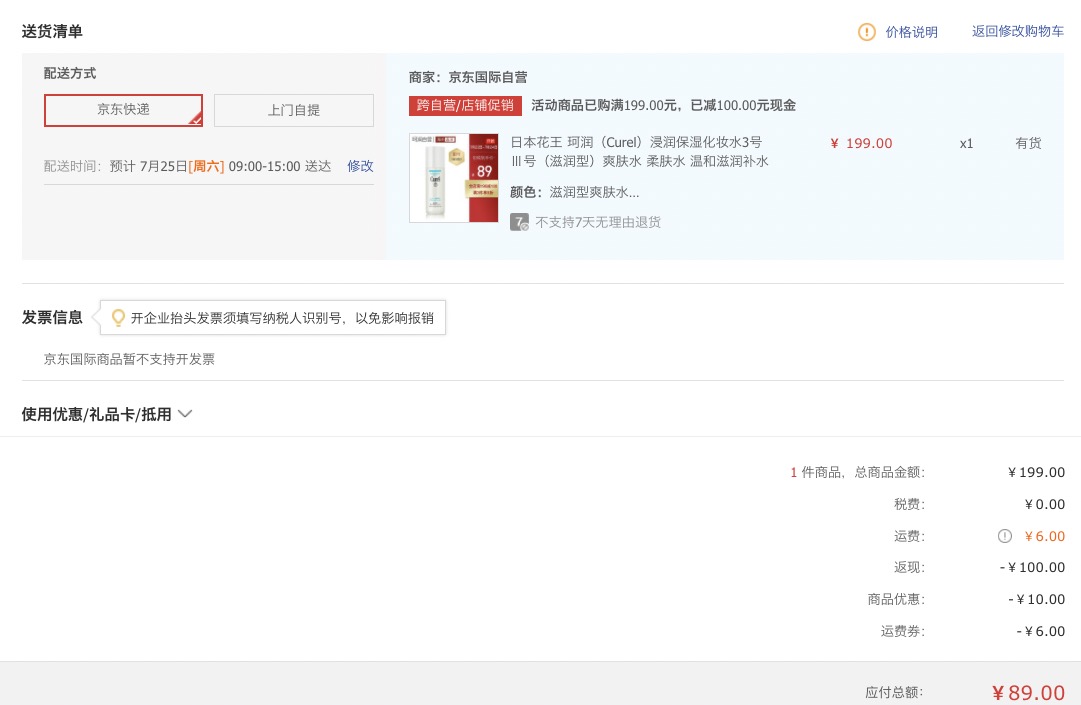1081x705 pixels.
Task: Click the 税费 ¥0.00 value
Action: (x=1044, y=504)
